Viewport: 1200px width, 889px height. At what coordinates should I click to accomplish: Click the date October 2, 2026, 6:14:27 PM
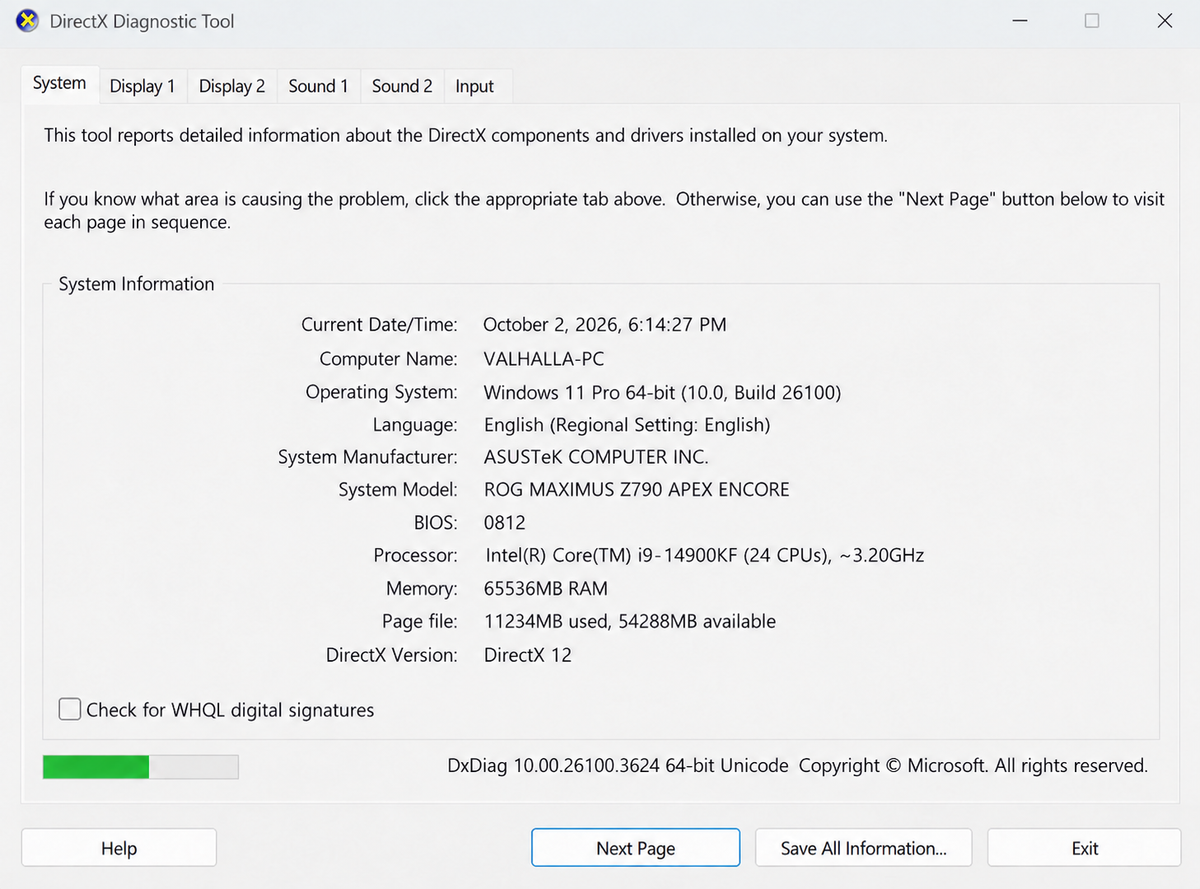(605, 324)
